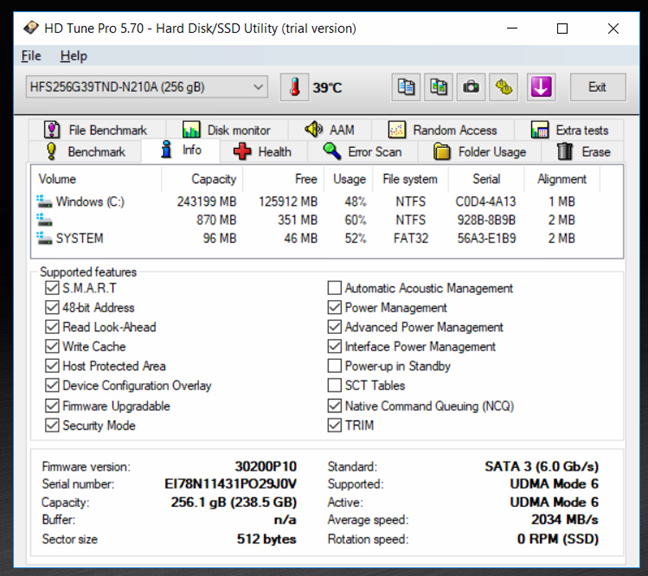Toggle Native Command Queuing (NCQ) checkbox

pos(334,405)
